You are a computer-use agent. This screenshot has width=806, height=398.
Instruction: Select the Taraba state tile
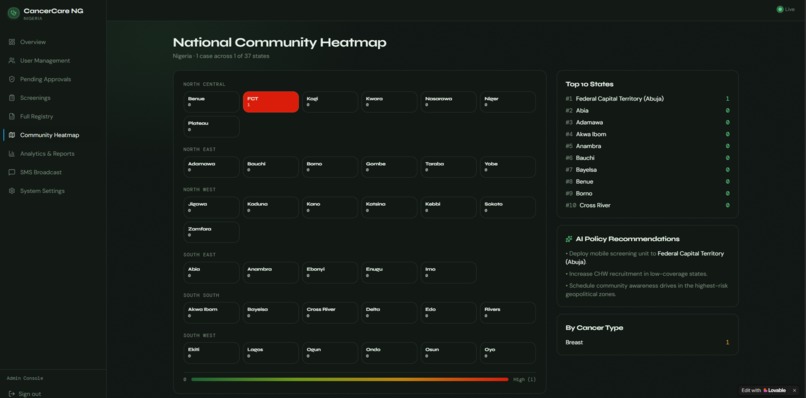point(449,167)
